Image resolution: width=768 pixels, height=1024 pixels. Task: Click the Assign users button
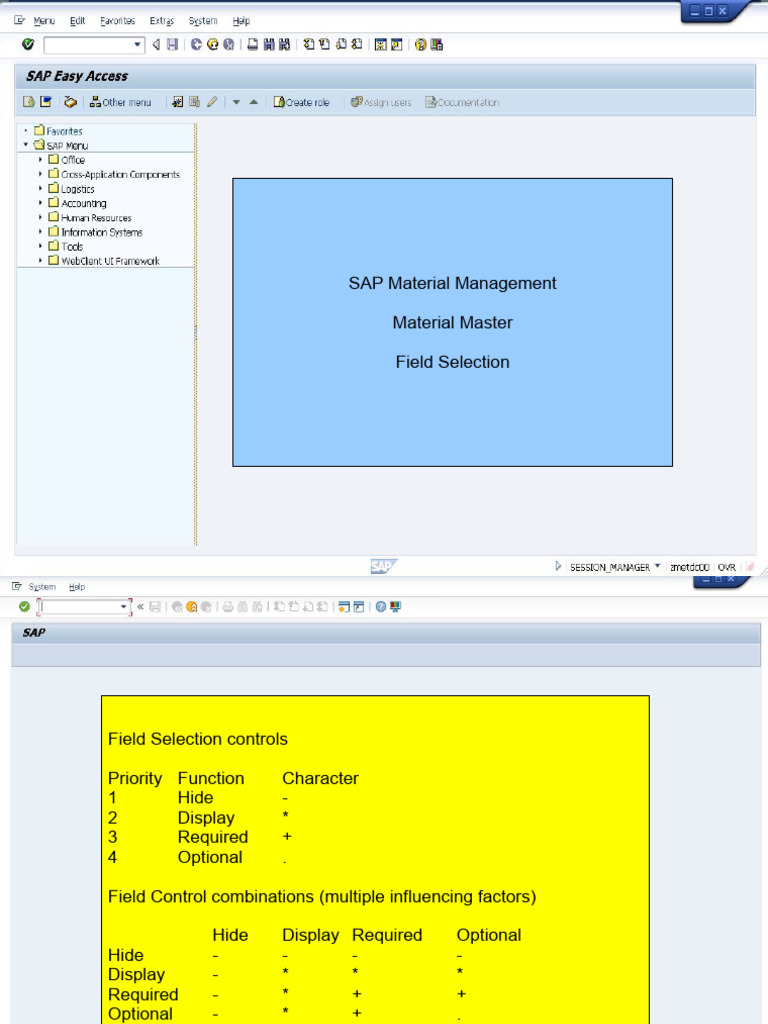pyautogui.click(x=381, y=102)
